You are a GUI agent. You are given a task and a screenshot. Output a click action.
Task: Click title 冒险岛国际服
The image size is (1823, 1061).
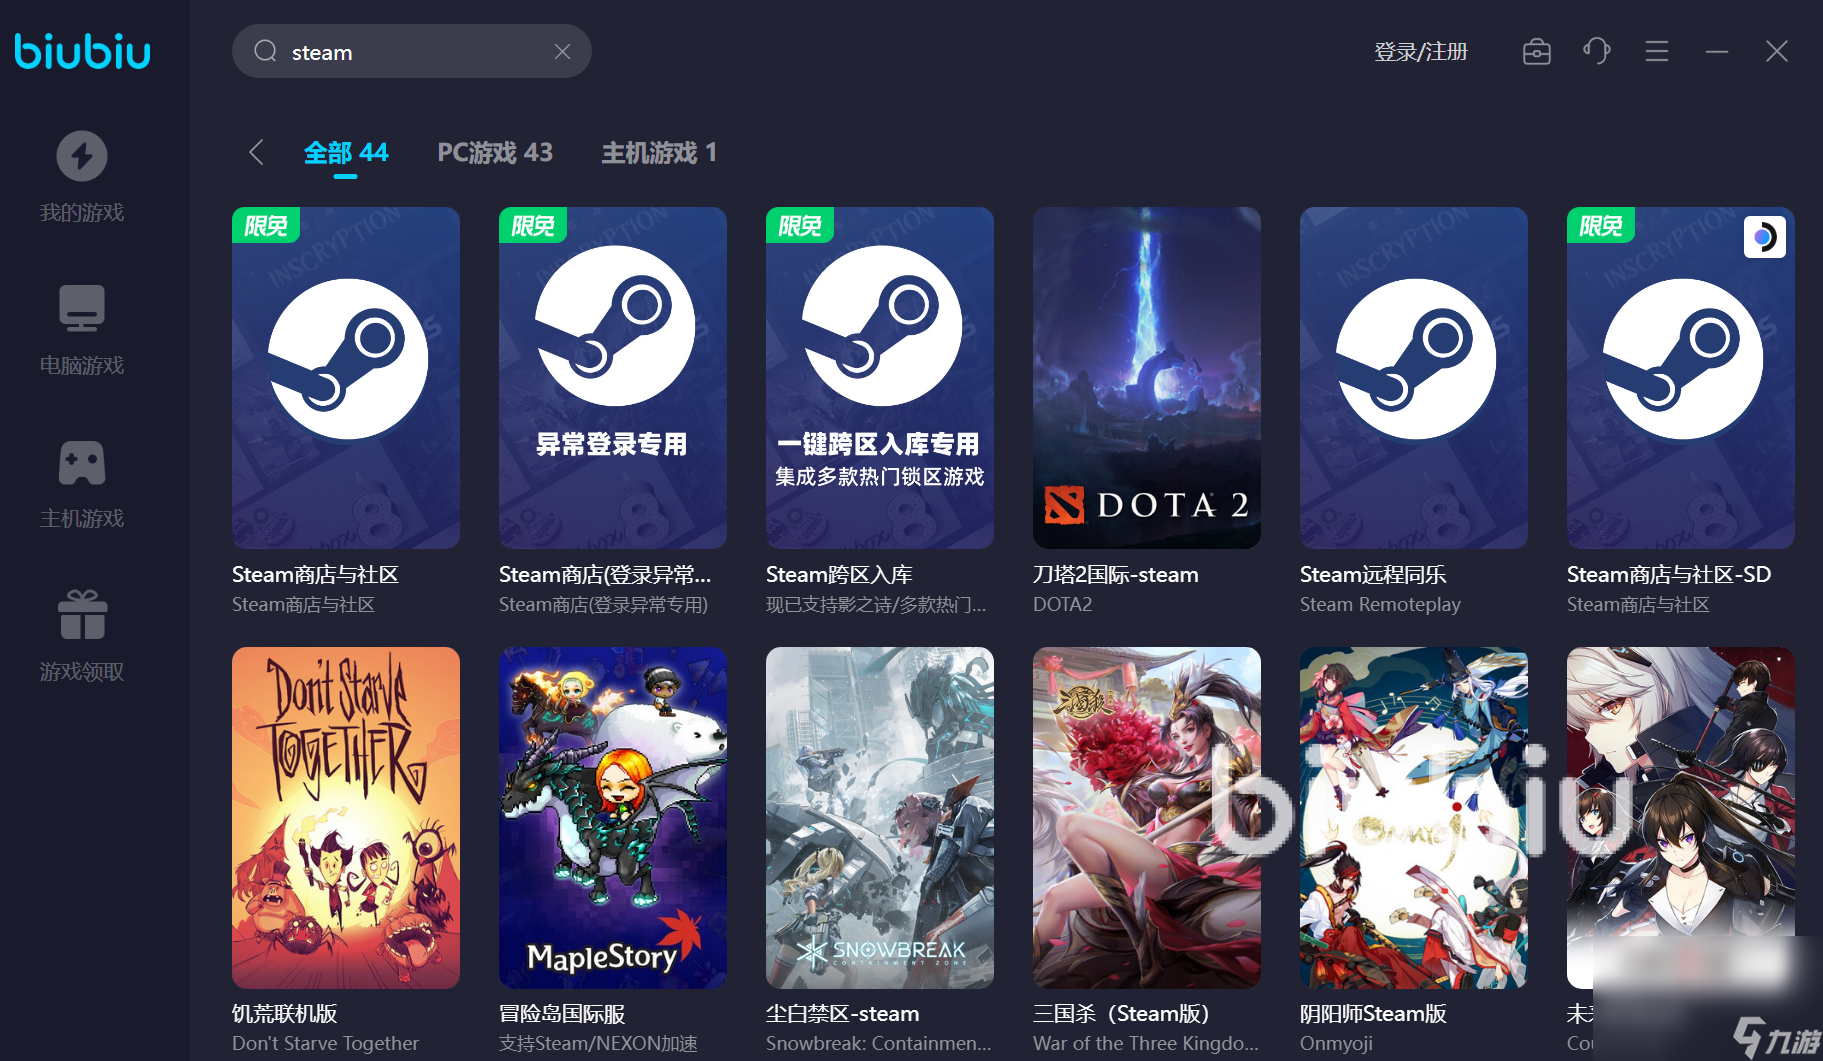click(562, 1014)
